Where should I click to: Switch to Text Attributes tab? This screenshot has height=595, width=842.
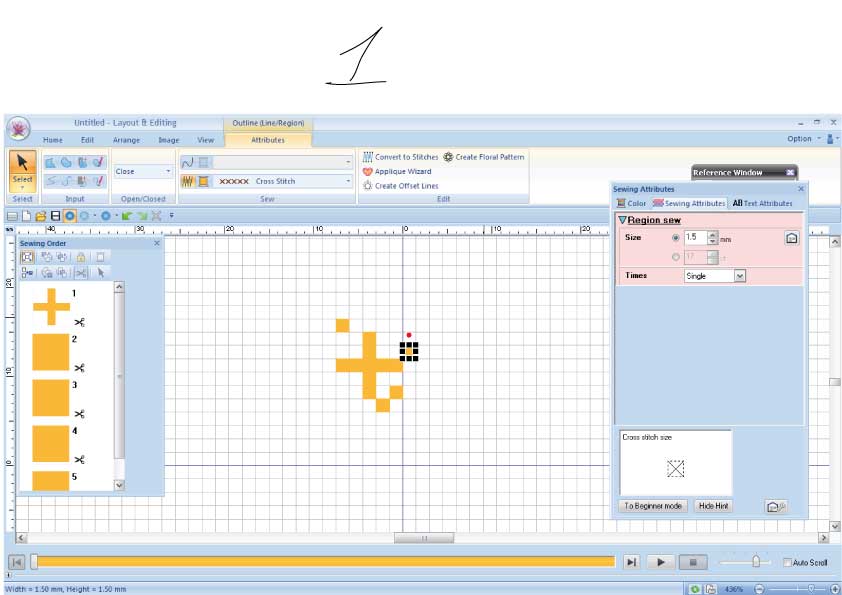[763, 204]
